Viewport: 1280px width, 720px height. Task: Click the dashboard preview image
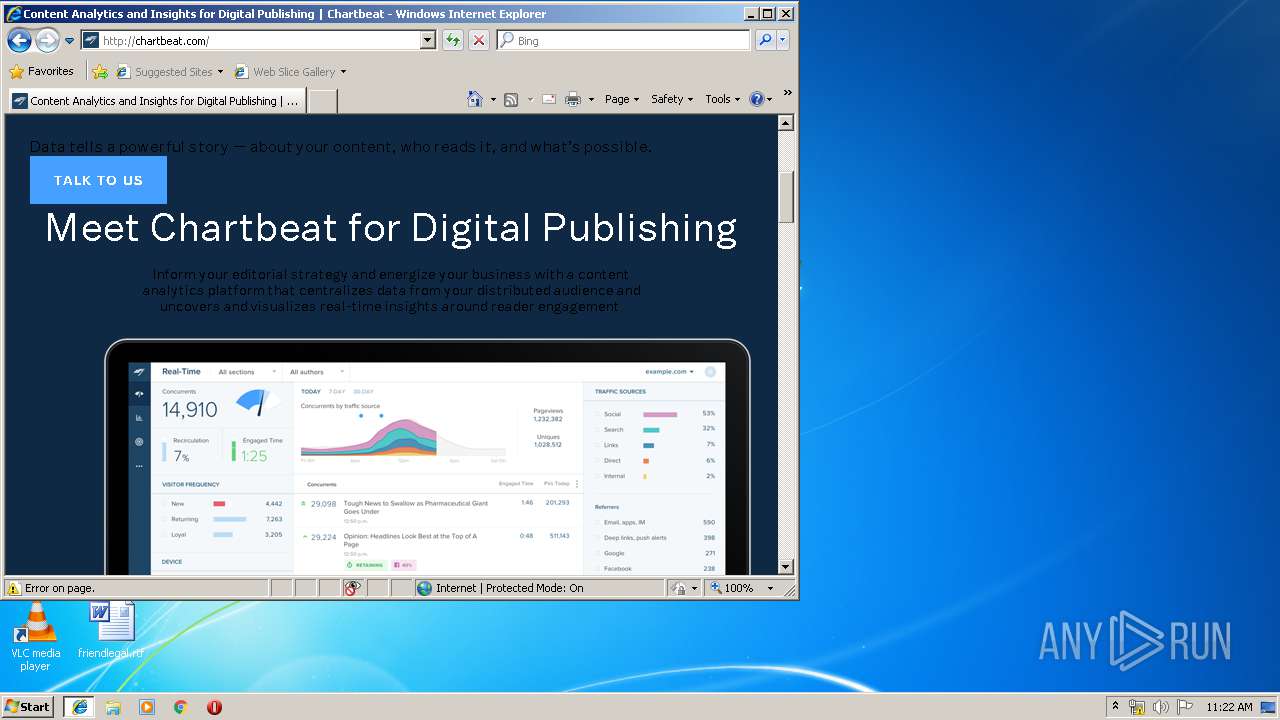427,457
